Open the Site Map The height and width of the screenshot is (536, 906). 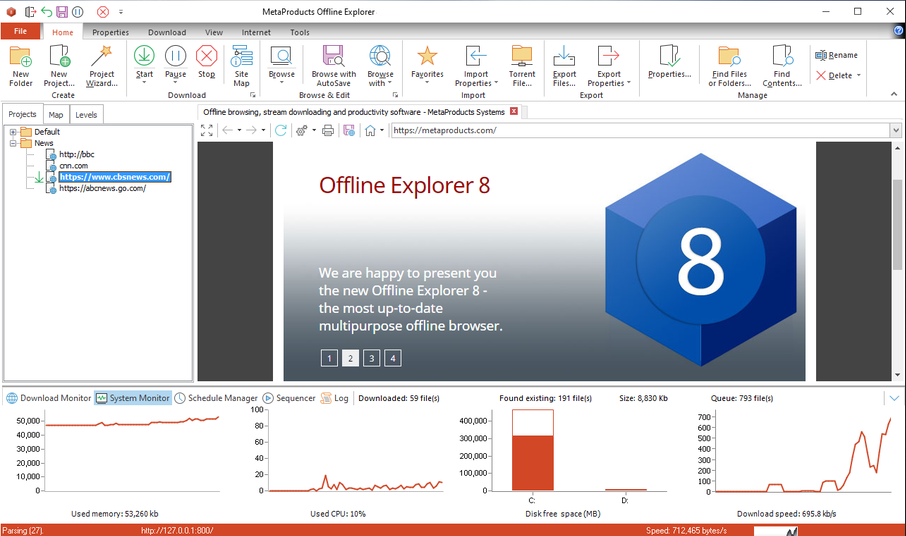pos(242,57)
